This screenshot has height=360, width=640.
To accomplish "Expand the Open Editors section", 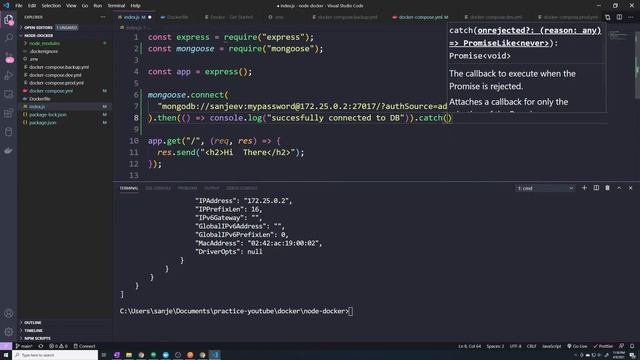I will pyautogui.click(x=38, y=27).
